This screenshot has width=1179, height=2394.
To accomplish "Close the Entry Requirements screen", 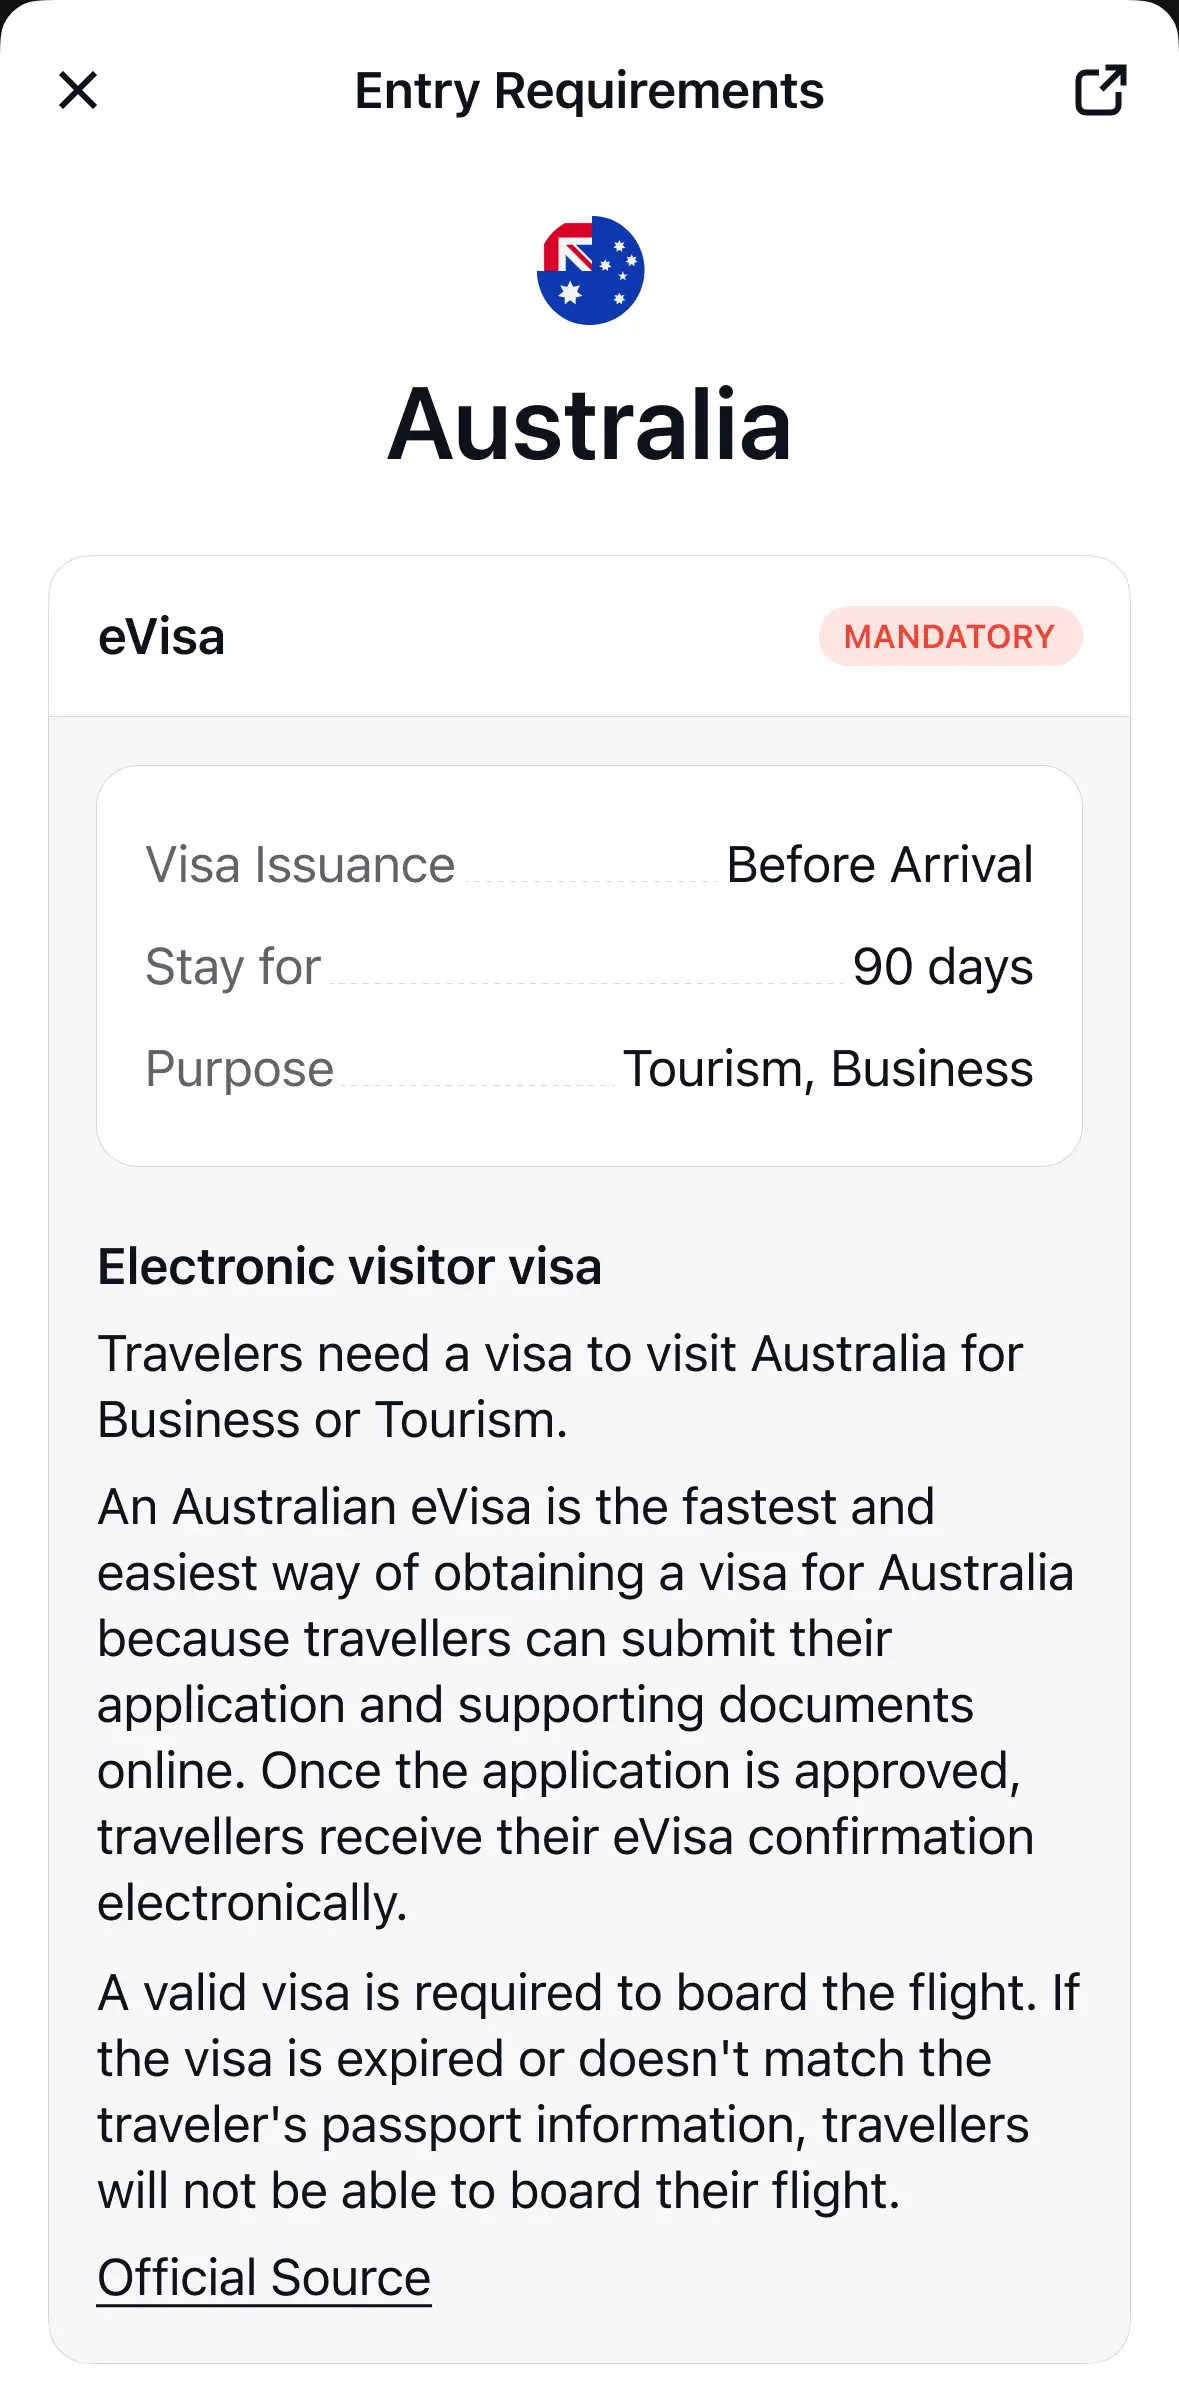I will point(78,90).
